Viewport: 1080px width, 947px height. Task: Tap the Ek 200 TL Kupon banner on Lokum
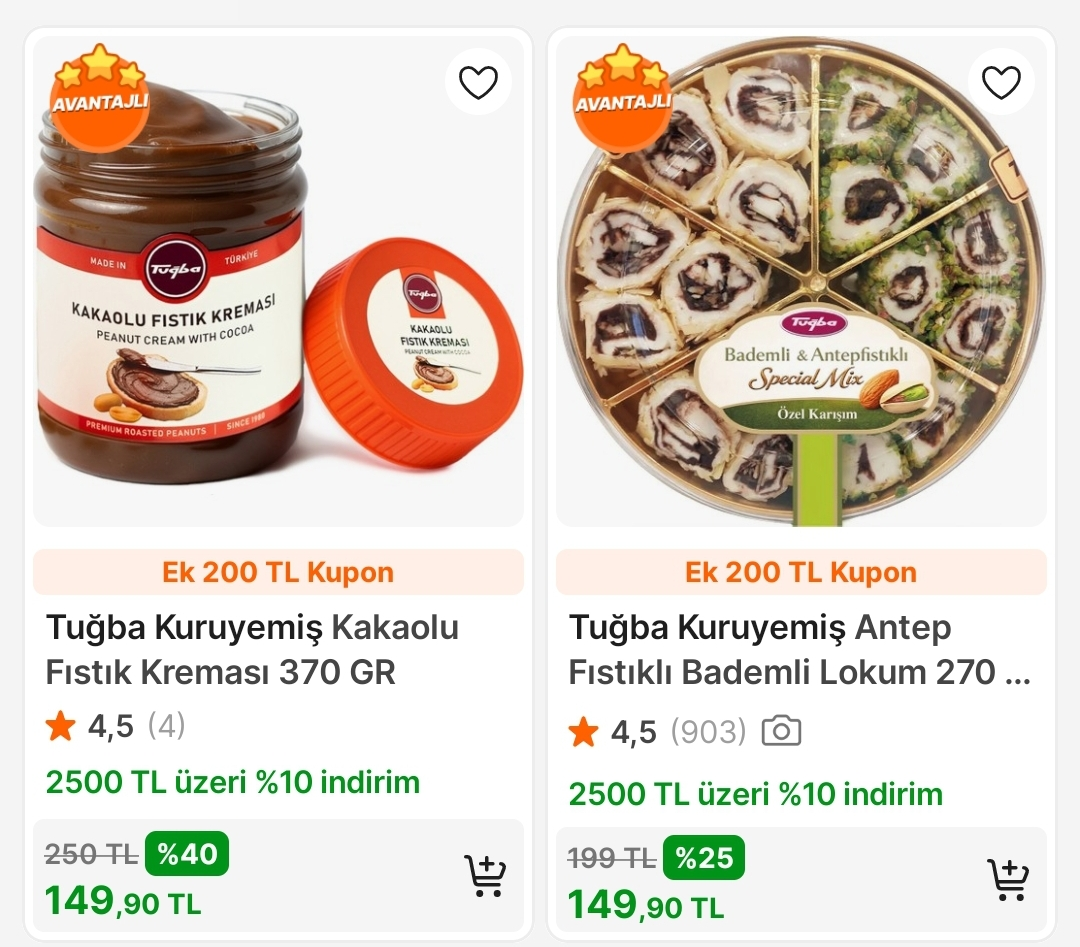point(801,572)
